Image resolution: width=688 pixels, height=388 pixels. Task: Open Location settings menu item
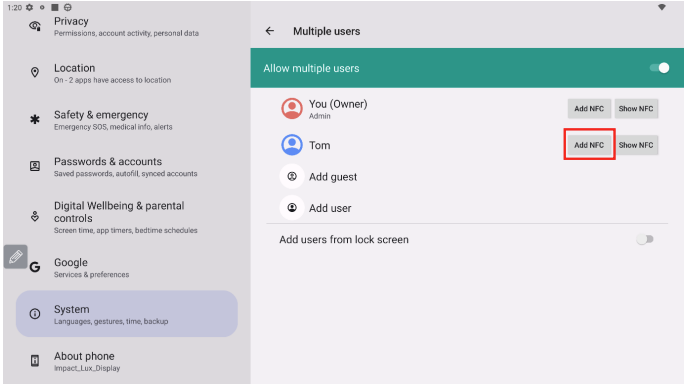tap(127, 73)
